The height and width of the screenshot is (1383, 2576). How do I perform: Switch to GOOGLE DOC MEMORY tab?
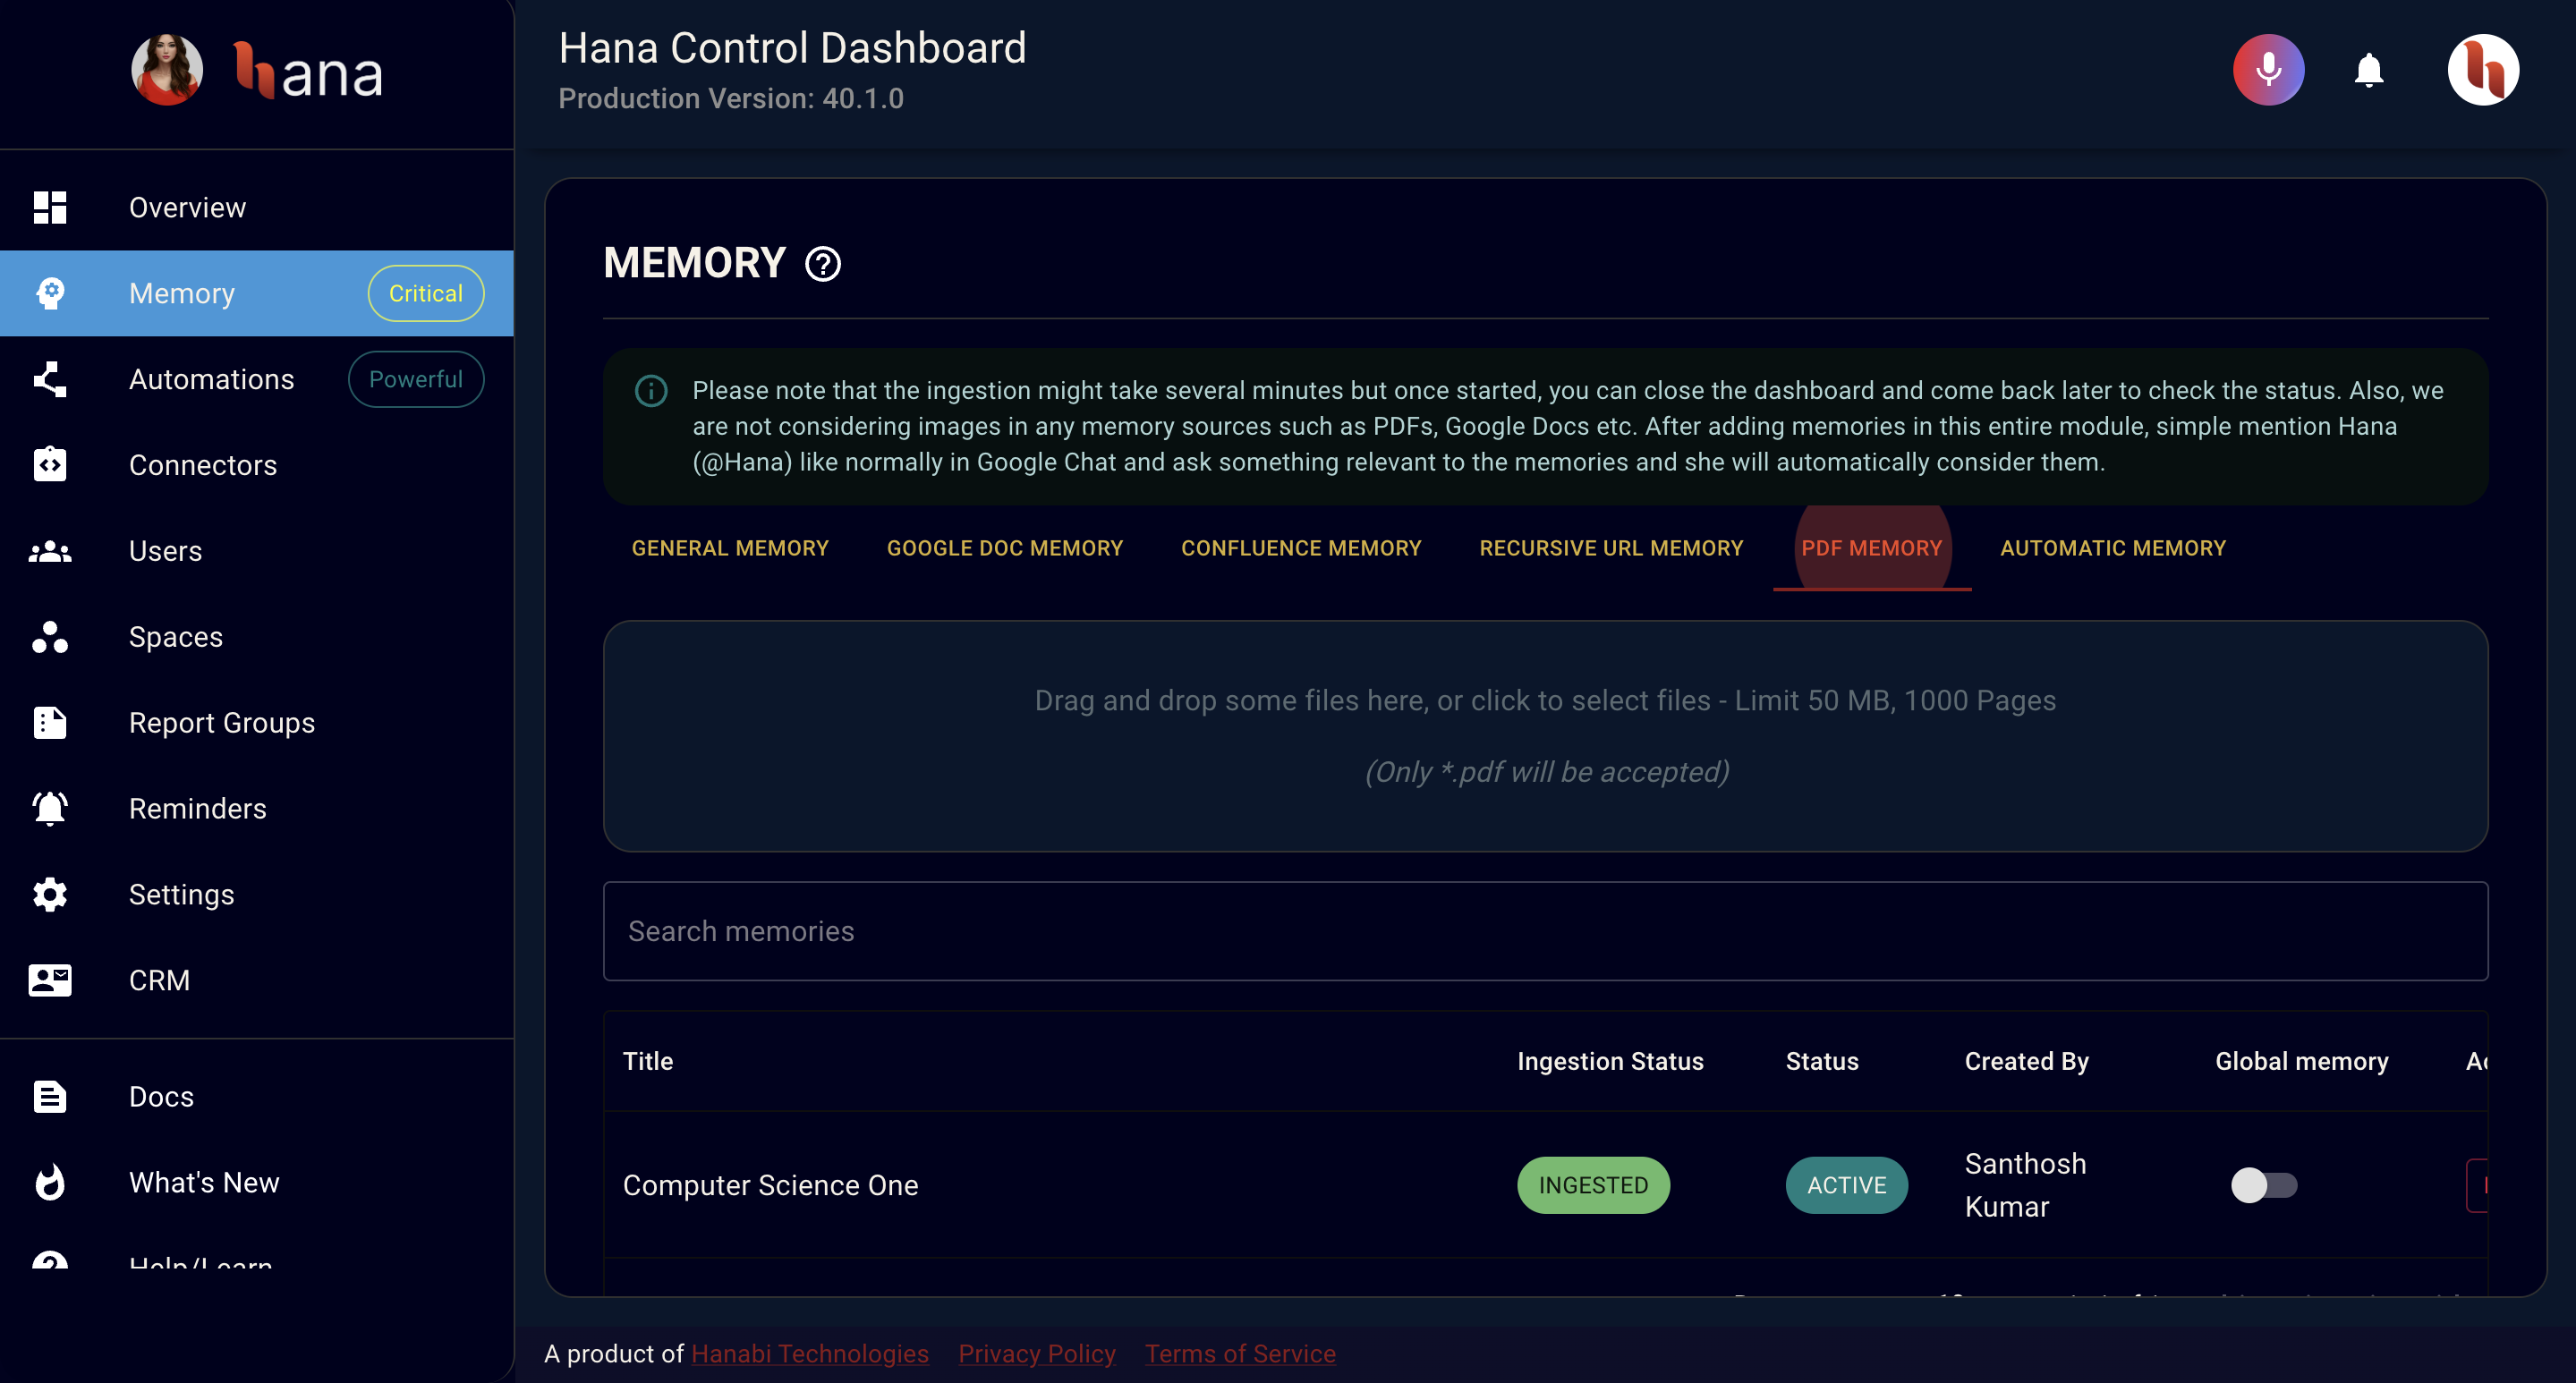[1005, 548]
